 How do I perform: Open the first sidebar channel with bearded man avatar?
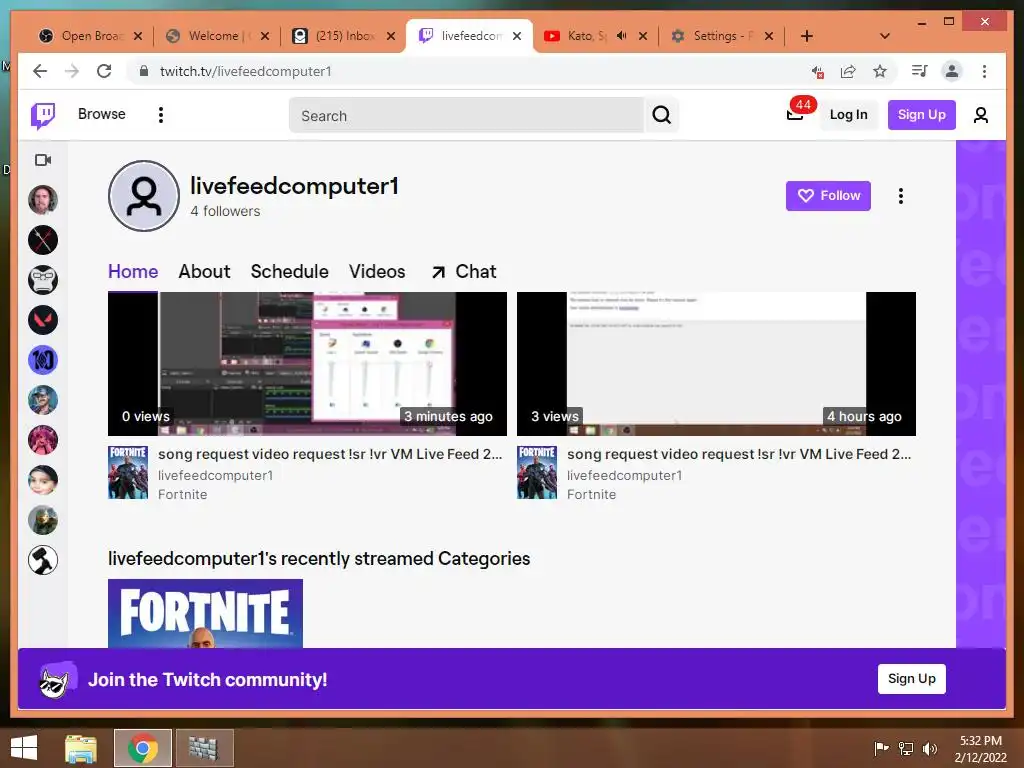click(43, 200)
